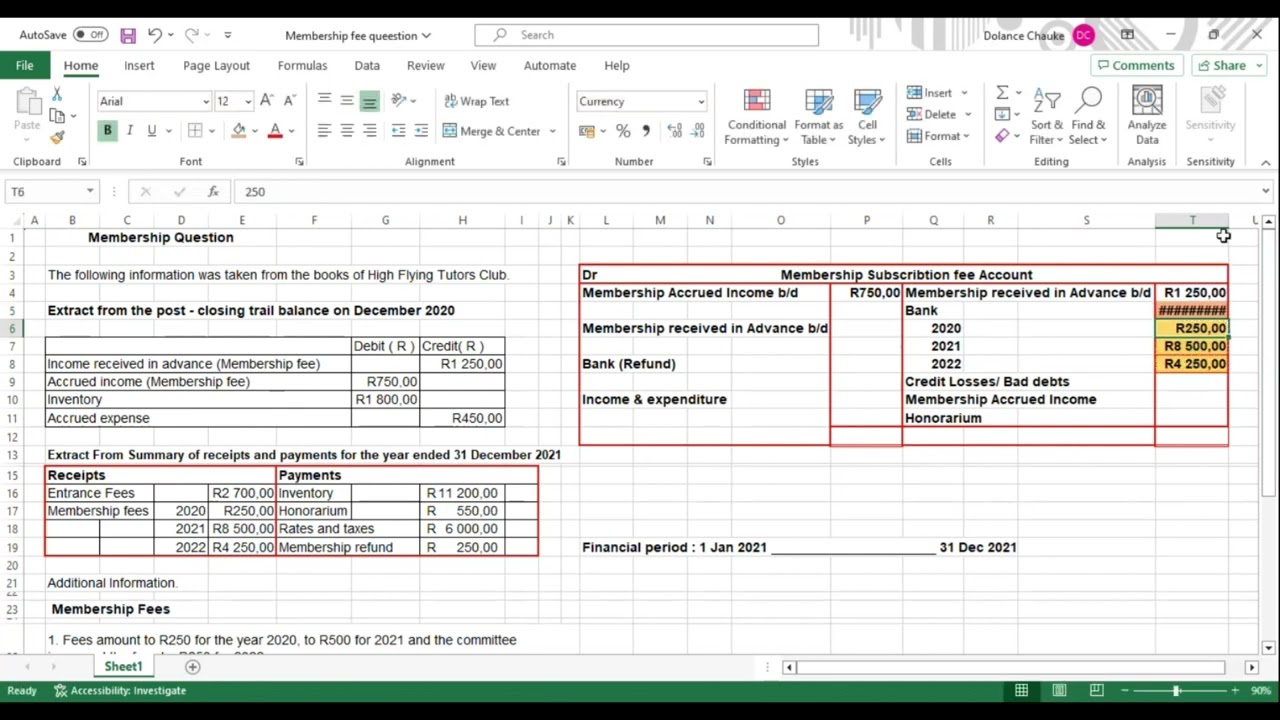The height and width of the screenshot is (720, 1280).
Task: Open Conditional Formatting menu
Action: pyautogui.click(x=756, y=118)
